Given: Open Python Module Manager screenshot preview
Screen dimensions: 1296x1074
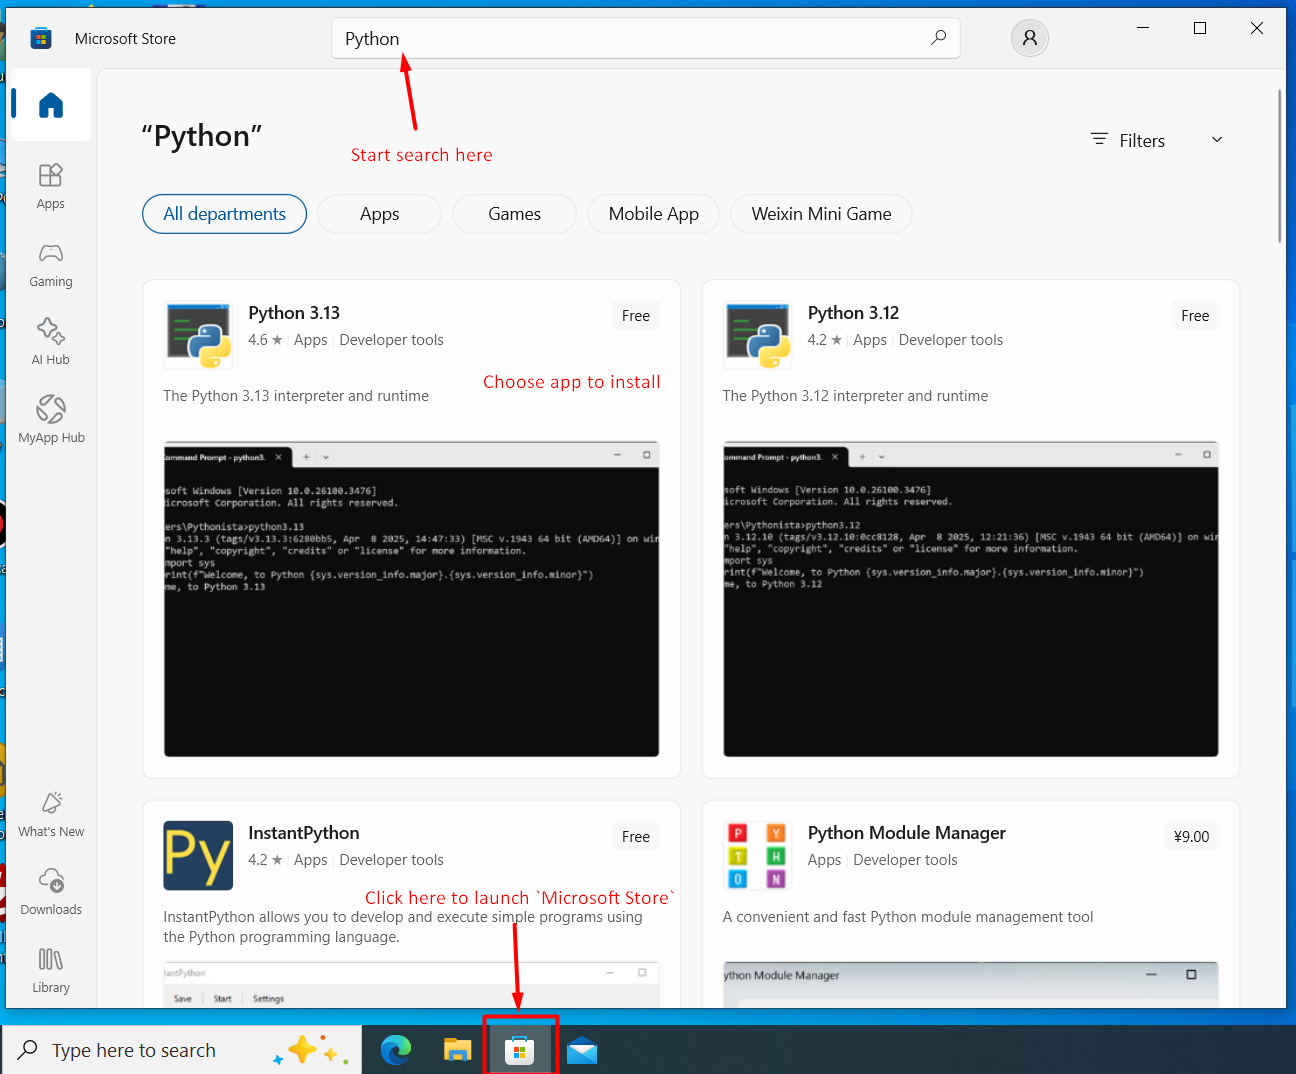Looking at the screenshot, I should coord(971,985).
